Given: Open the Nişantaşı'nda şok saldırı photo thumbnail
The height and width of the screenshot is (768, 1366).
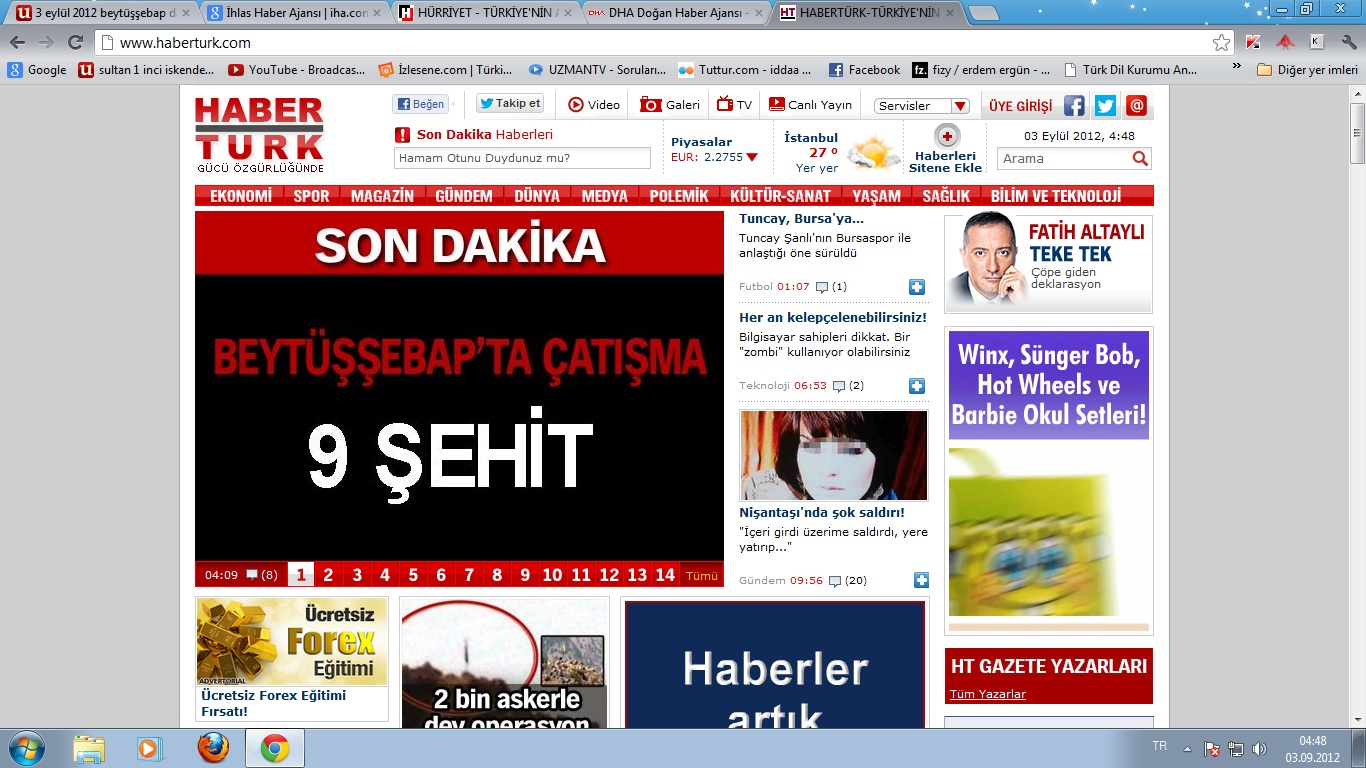Looking at the screenshot, I should pyautogui.click(x=834, y=455).
